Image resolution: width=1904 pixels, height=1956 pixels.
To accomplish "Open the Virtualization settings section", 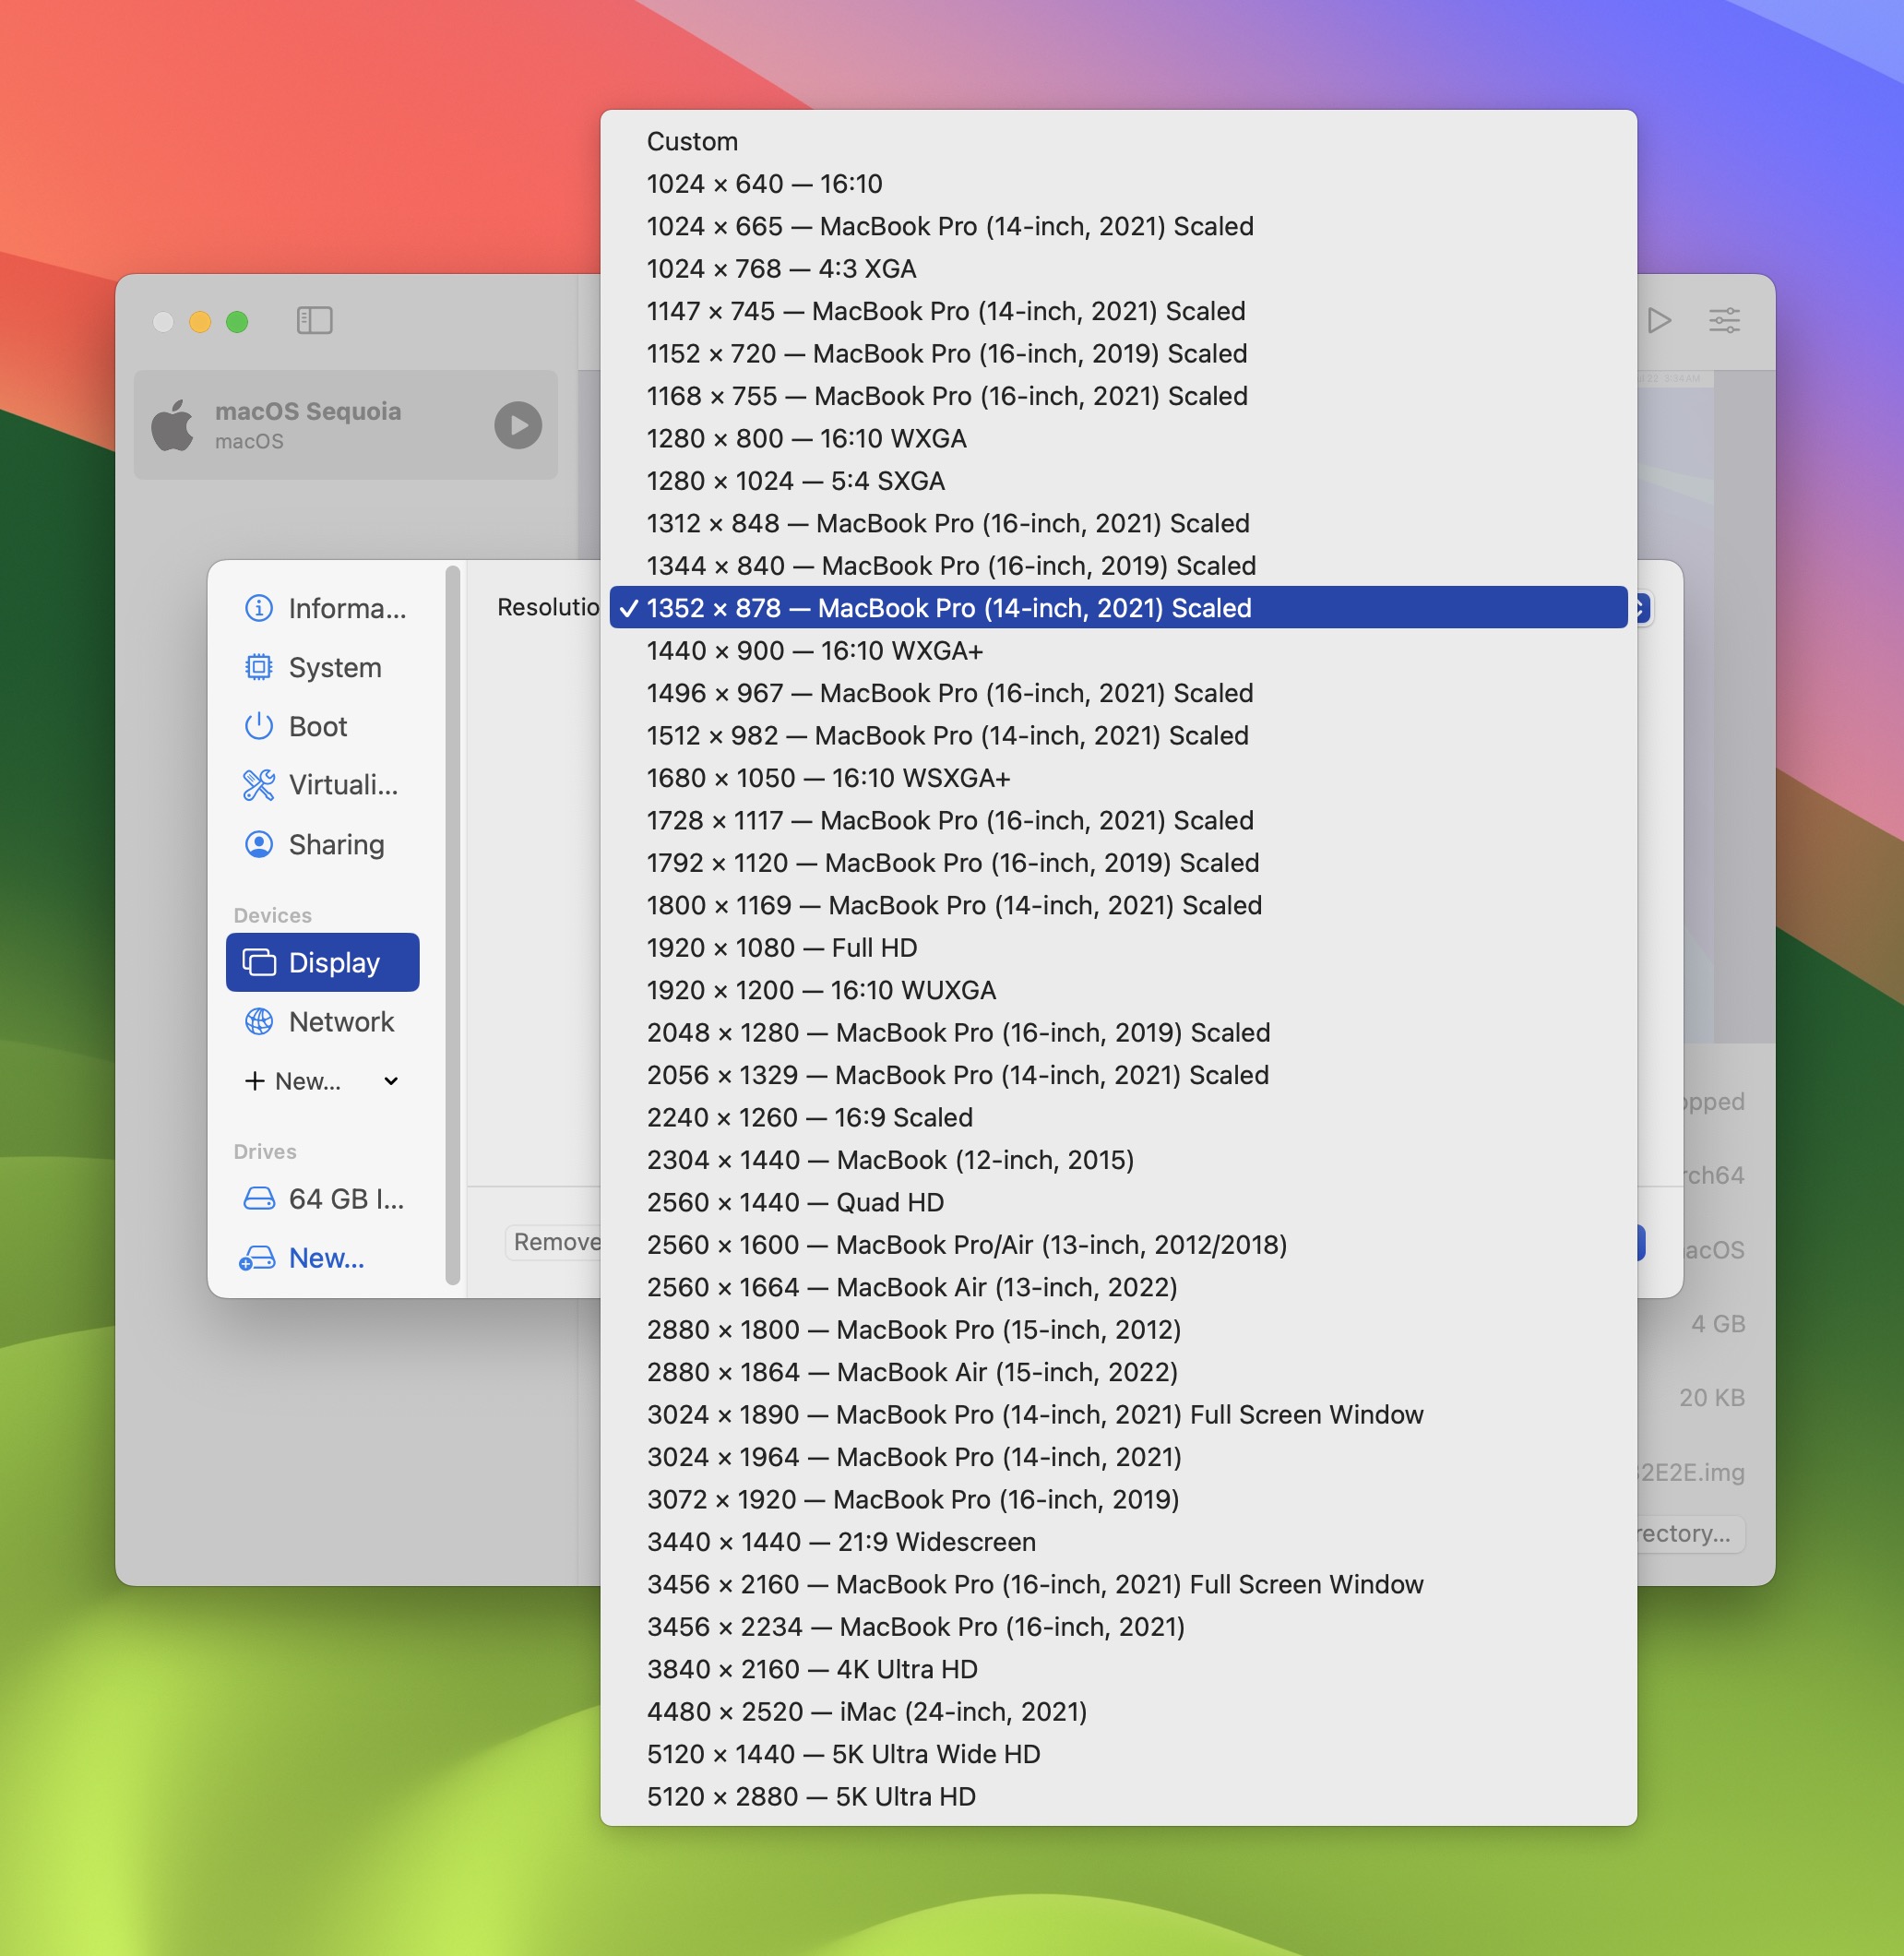I will click(323, 785).
